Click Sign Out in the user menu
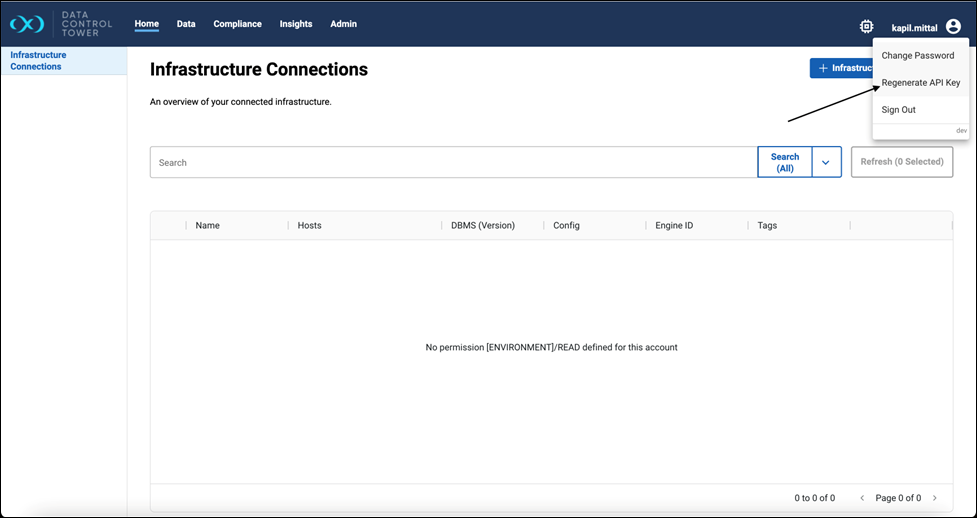Image resolution: width=977 pixels, height=518 pixels. point(898,110)
